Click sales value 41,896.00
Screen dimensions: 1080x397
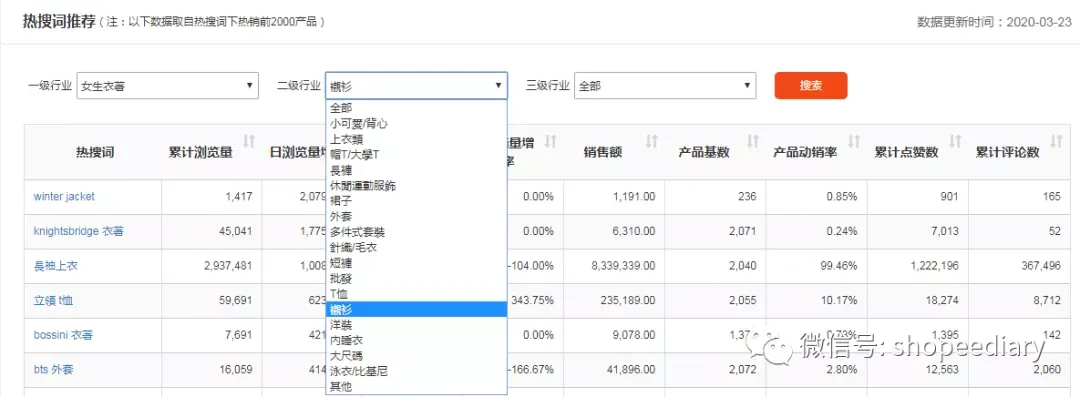point(632,370)
